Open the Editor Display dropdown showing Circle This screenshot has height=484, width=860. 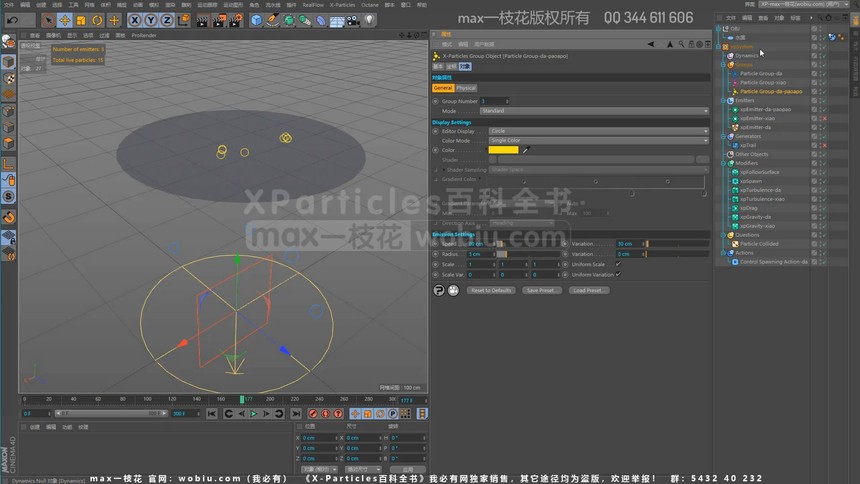pyautogui.click(x=598, y=131)
